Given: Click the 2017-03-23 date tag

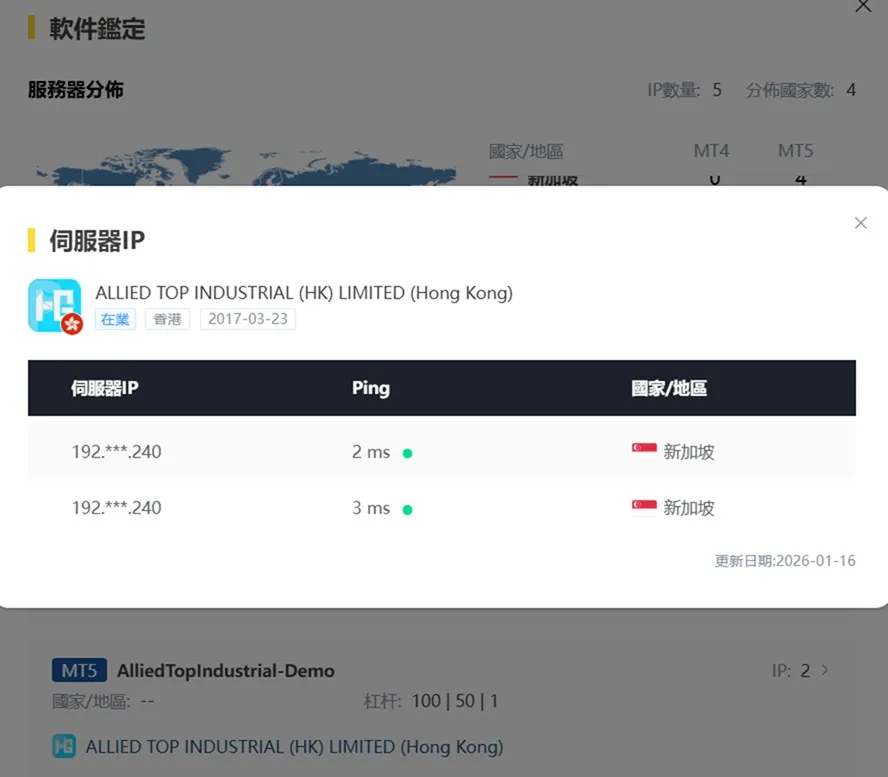Looking at the screenshot, I should point(247,319).
